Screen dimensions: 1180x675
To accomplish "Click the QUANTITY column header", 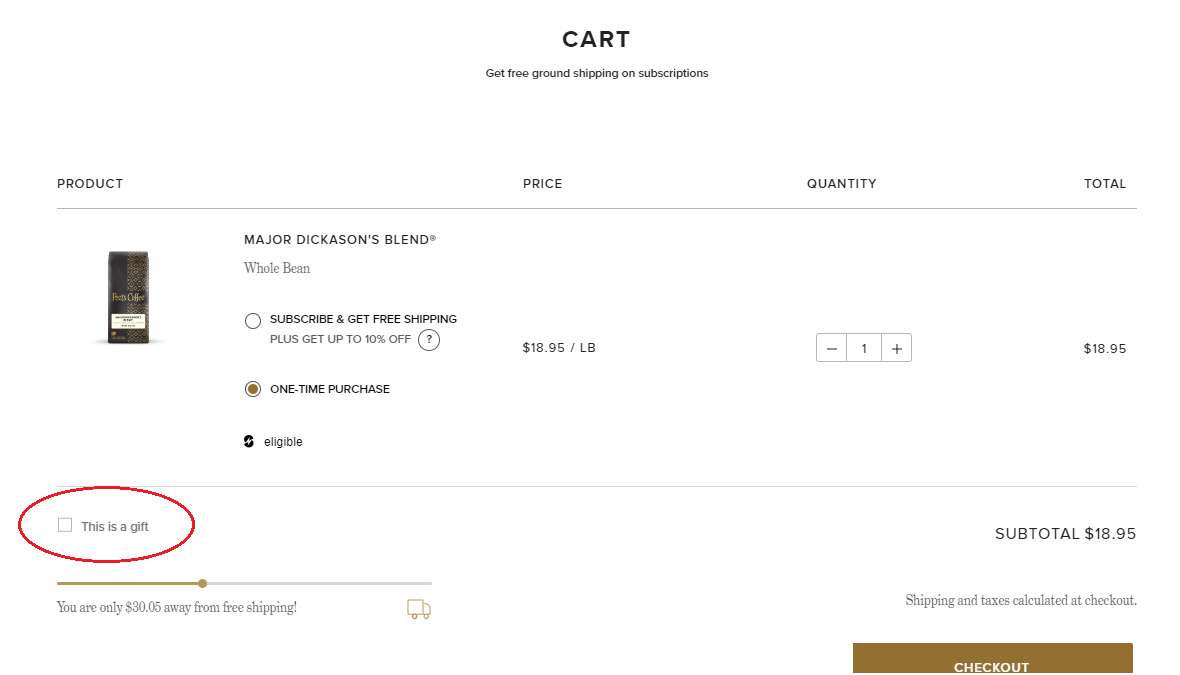I will pyautogui.click(x=842, y=184).
